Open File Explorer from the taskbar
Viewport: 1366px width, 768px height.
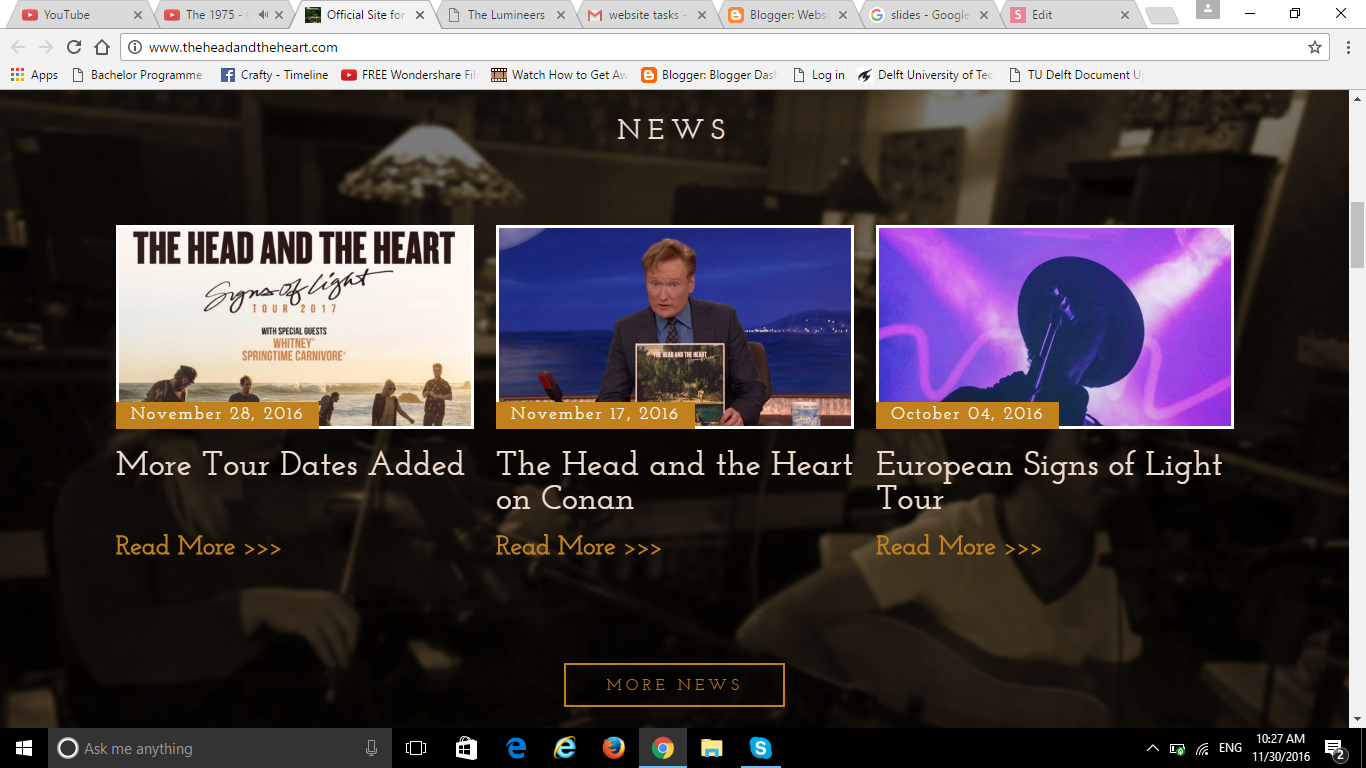point(712,748)
